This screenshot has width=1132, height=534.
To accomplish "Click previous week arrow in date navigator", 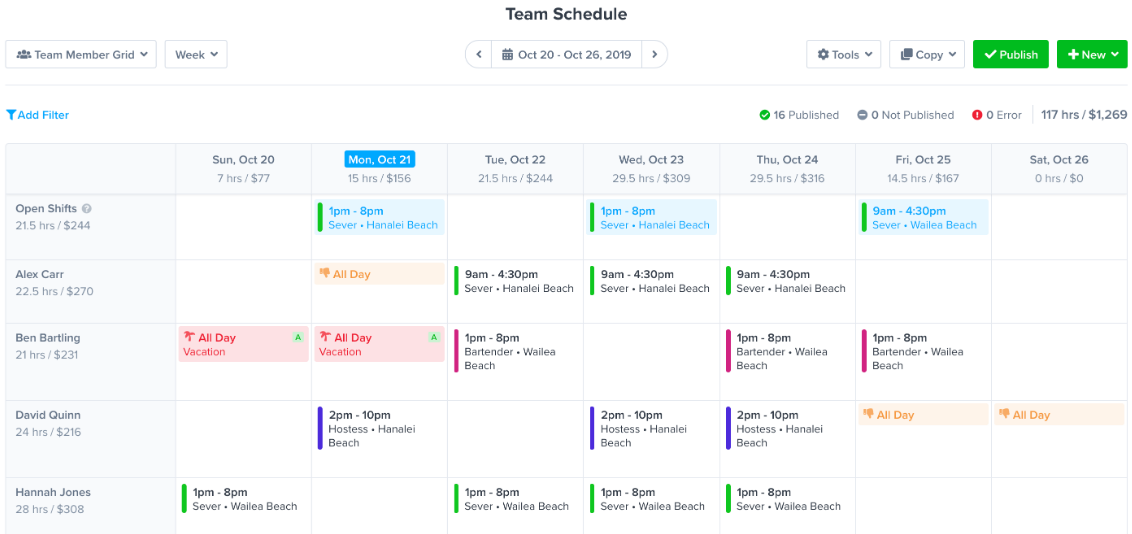I will [x=479, y=55].
